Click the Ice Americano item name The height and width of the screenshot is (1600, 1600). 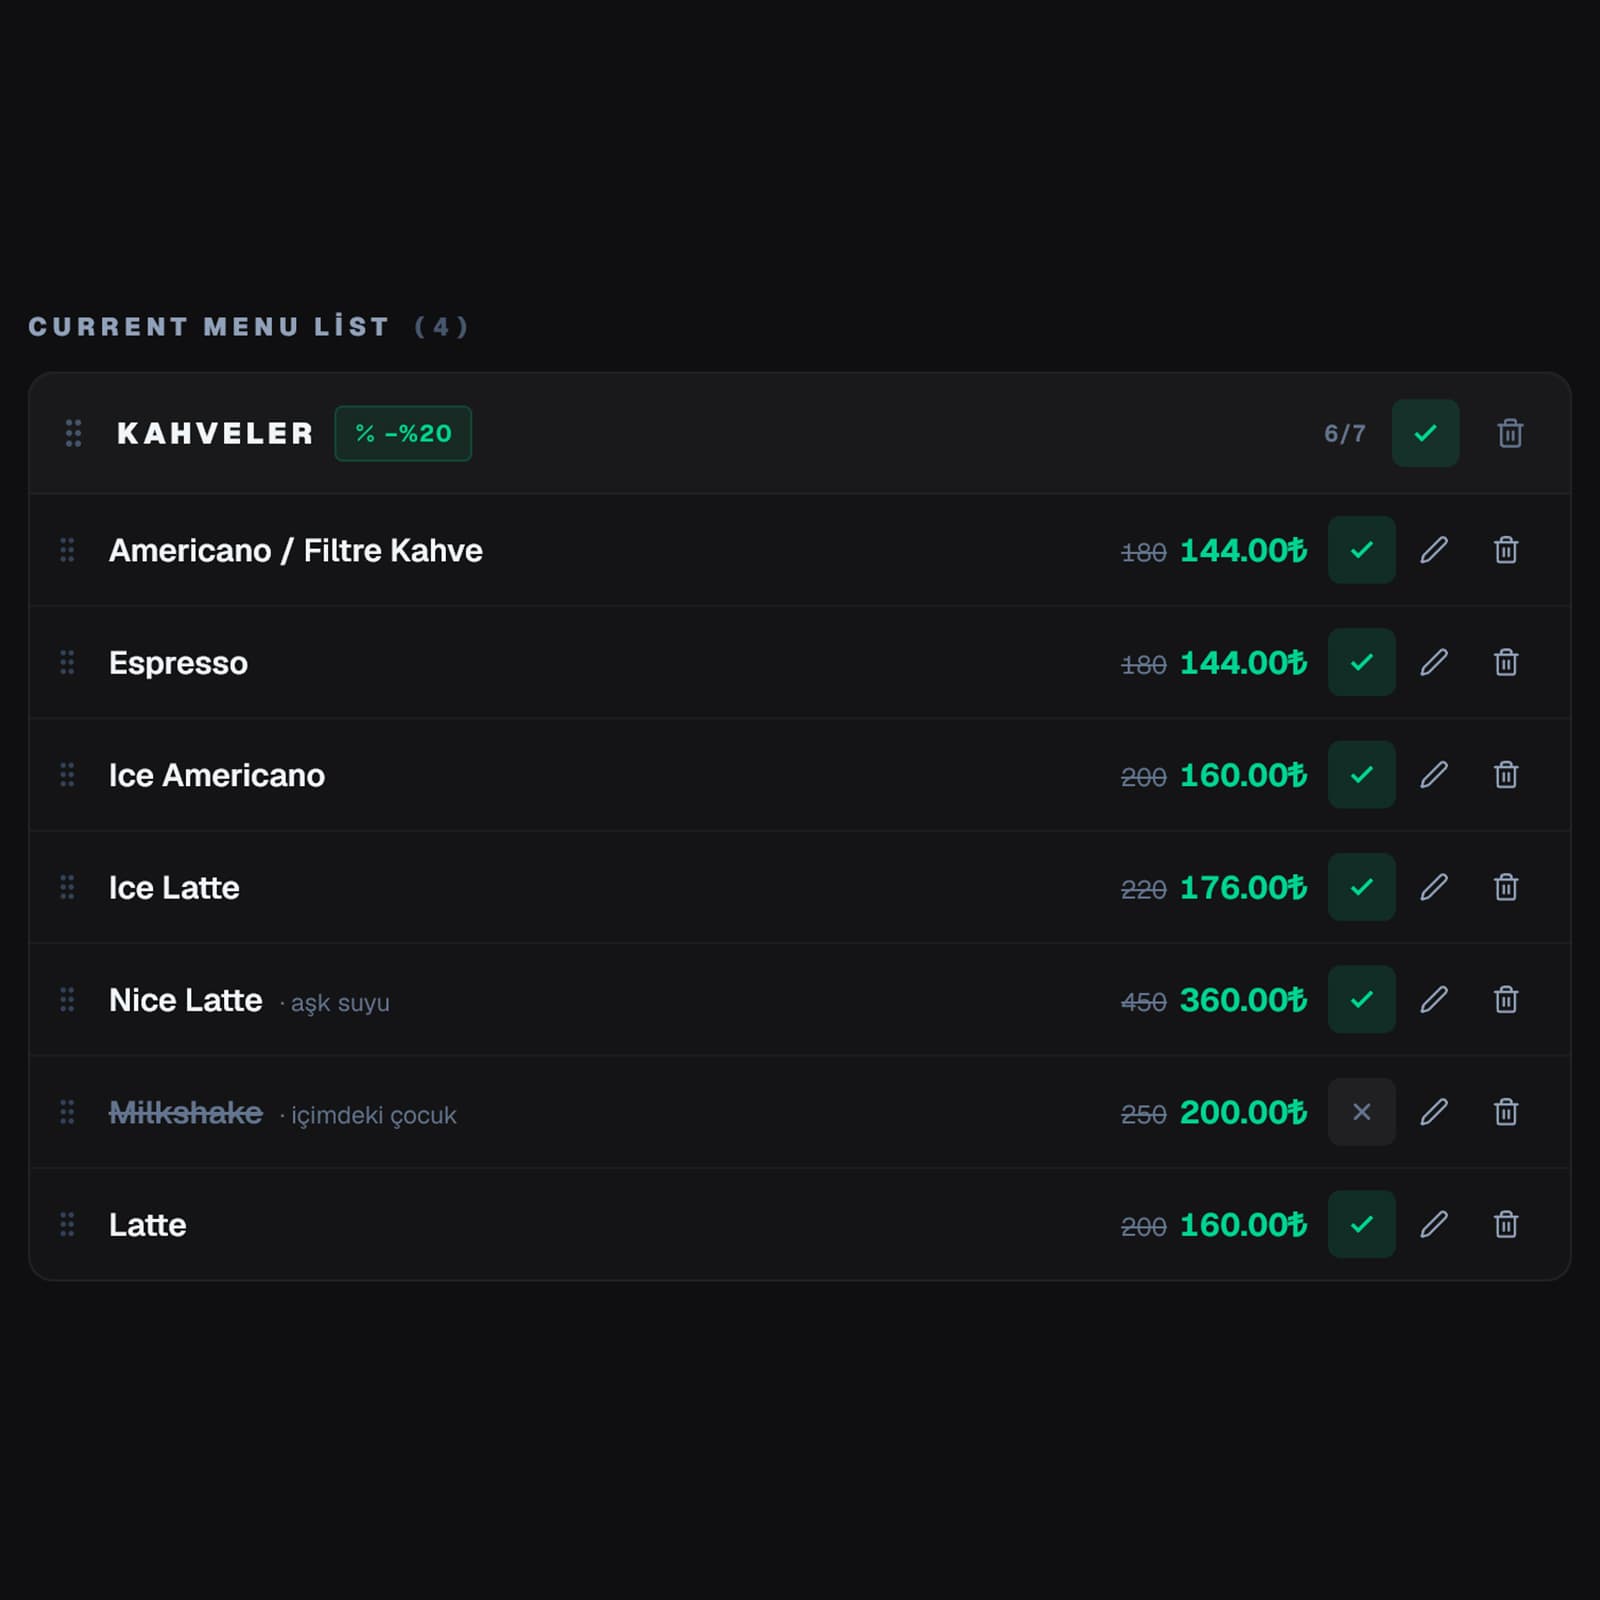[x=217, y=775]
